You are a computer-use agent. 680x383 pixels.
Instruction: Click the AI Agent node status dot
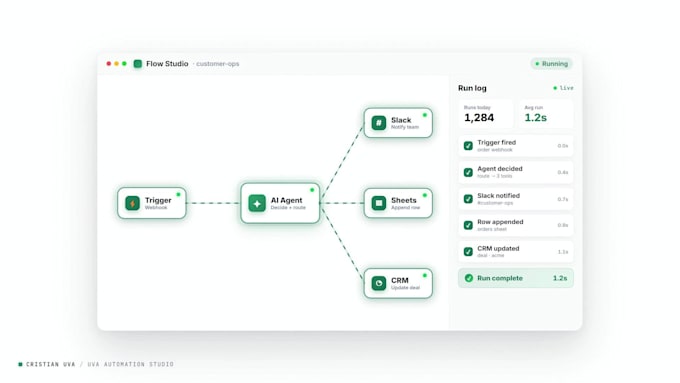pyautogui.click(x=312, y=190)
